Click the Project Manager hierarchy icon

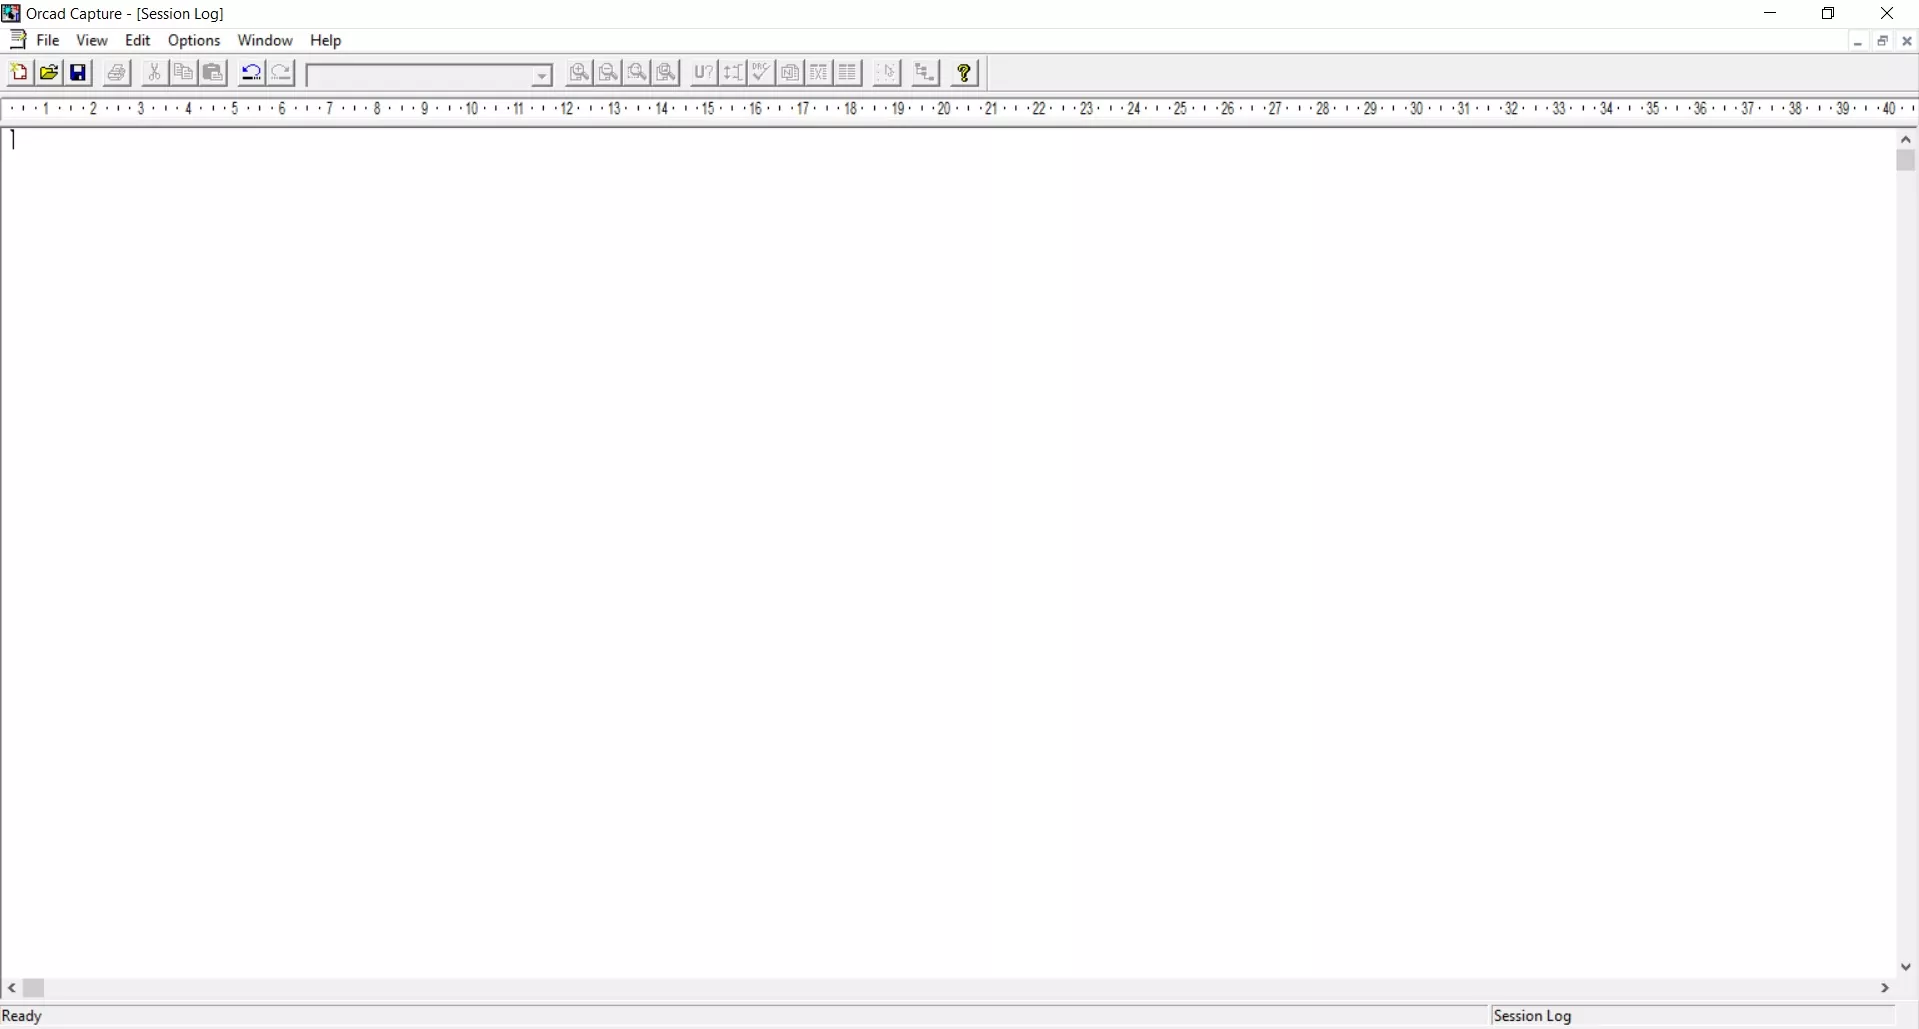point(926,73)
